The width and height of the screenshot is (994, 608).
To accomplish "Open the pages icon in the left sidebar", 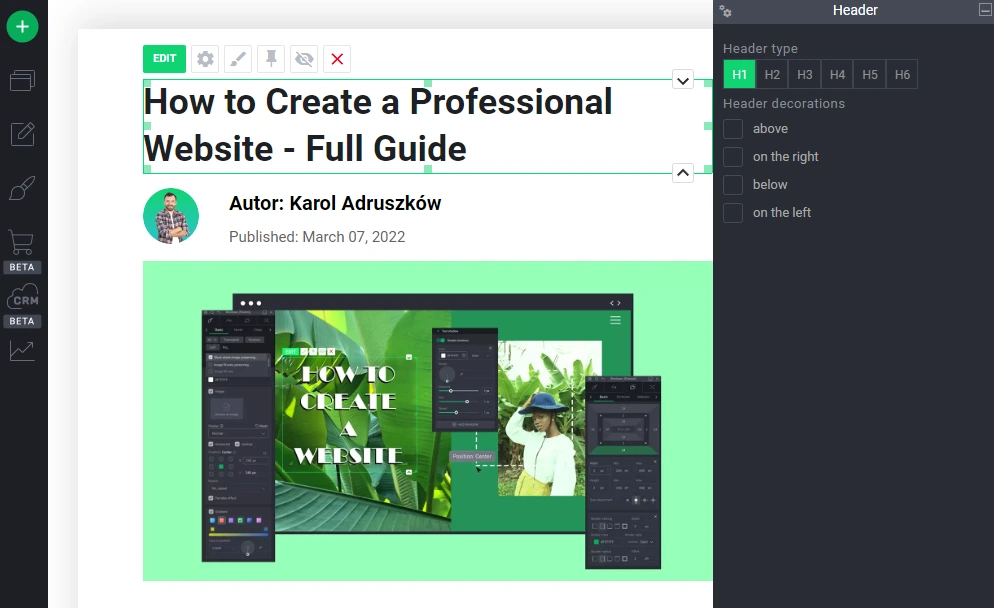I will click(x=22, y=80).
